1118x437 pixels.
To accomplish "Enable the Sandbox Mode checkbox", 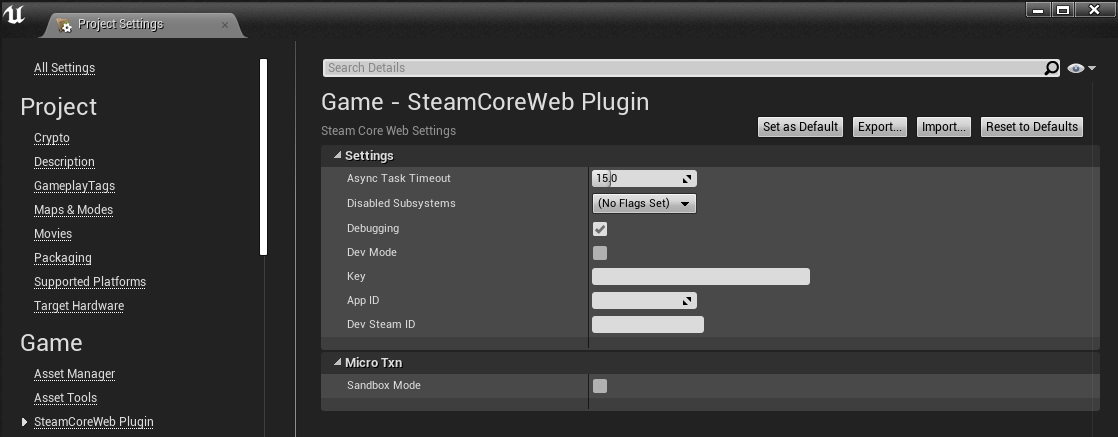I will click(600, 386).
